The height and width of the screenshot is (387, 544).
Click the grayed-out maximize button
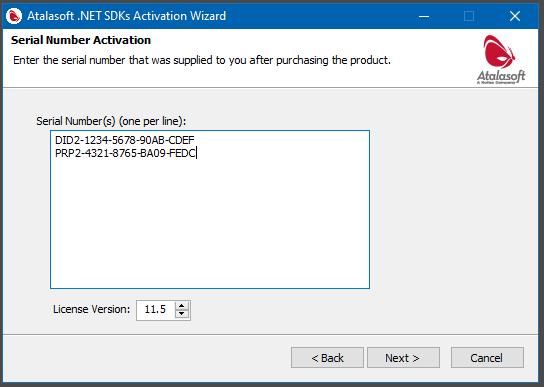pyautogui.click(x=469, y=16)
